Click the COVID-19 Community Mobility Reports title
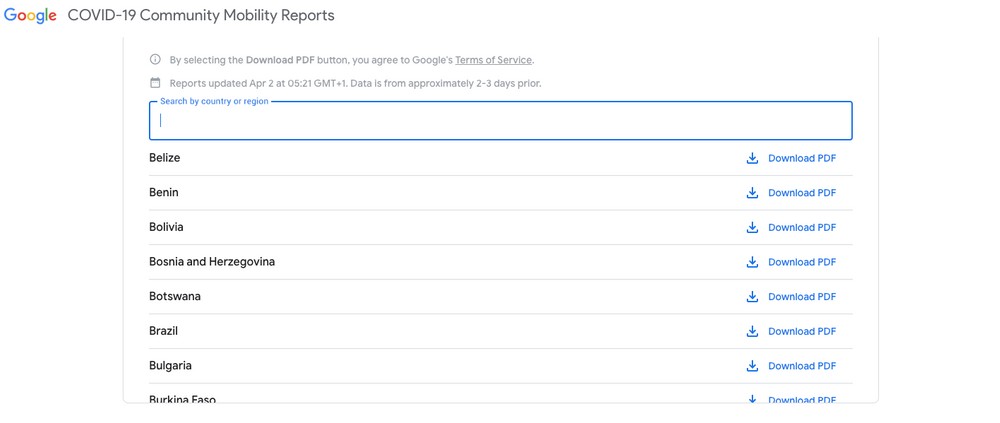The height and width of the screenshot is (423, 1000). coord(201,15)
